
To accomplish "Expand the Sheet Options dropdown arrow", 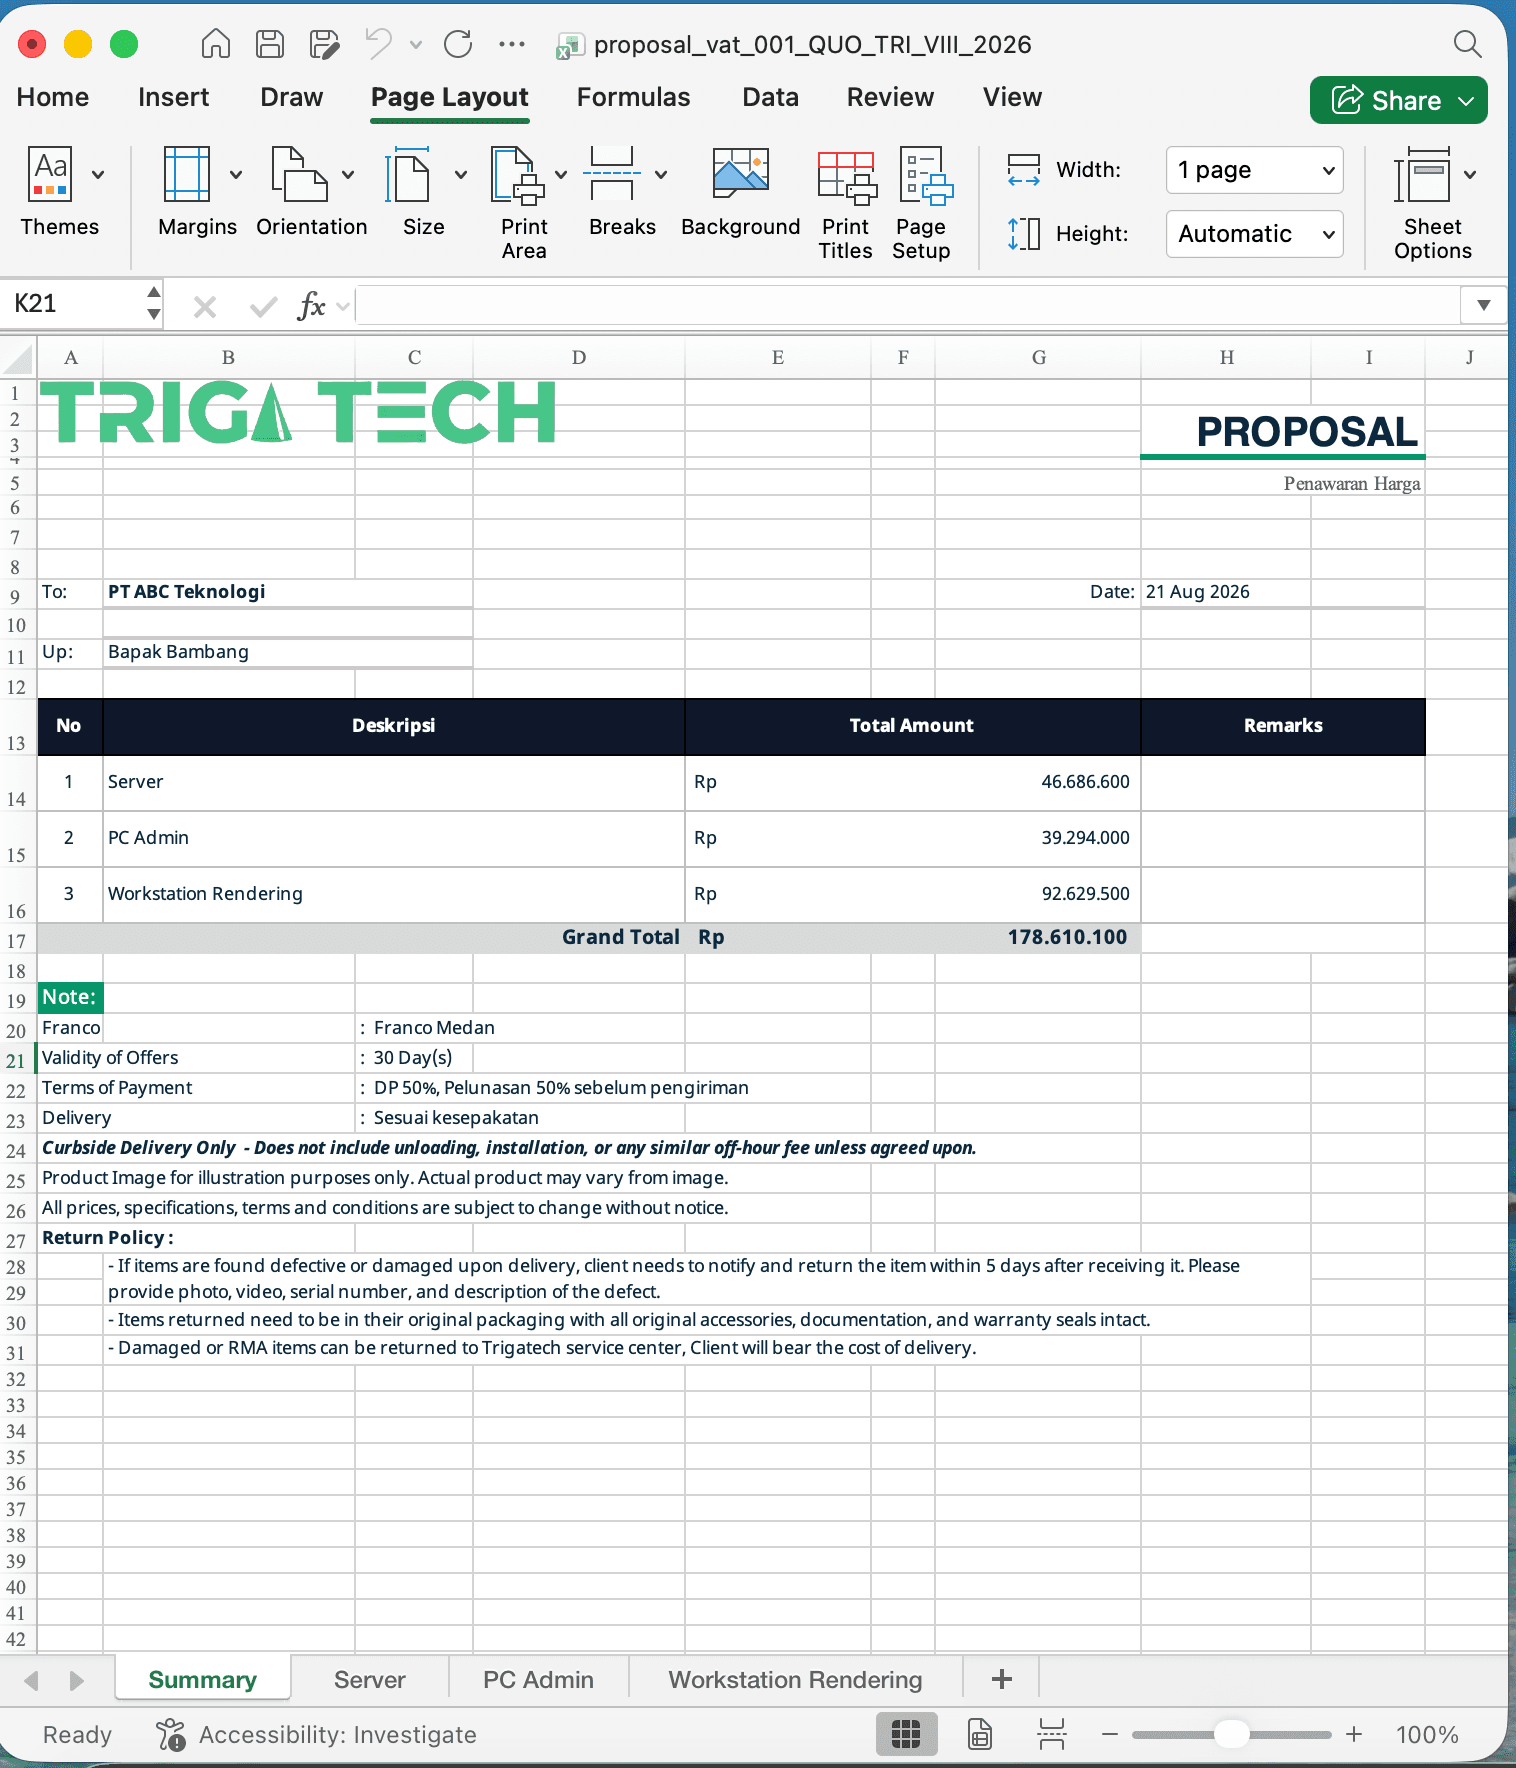I will (1470, 175).
